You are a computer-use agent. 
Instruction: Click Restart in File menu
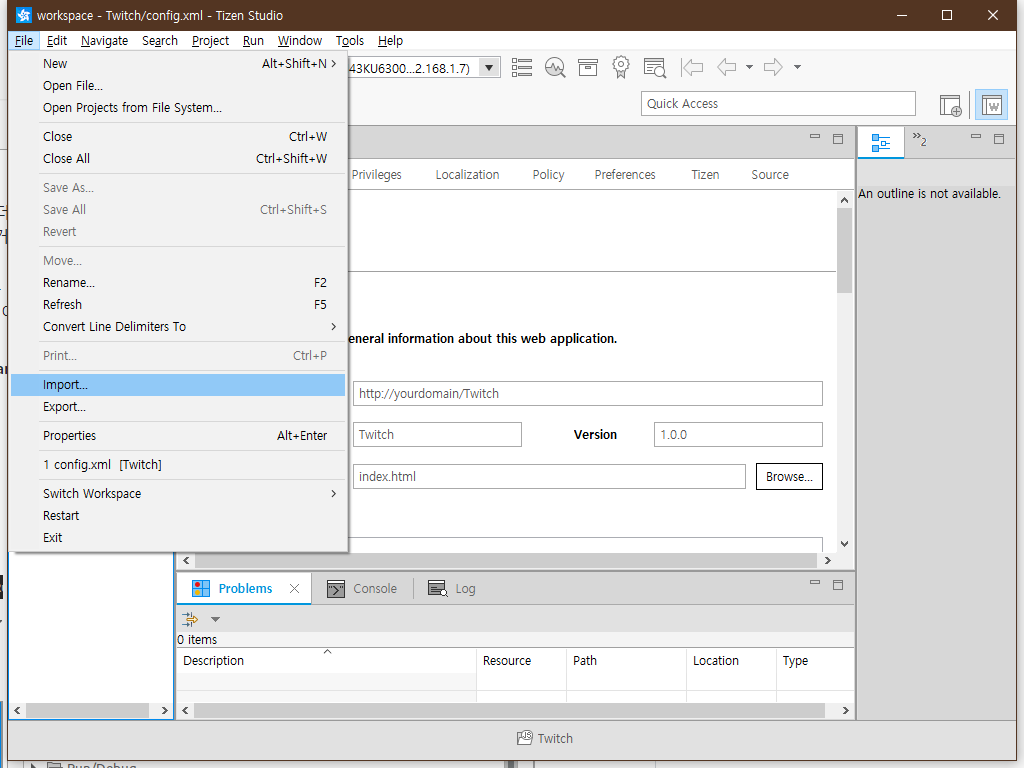coord(178,516)
